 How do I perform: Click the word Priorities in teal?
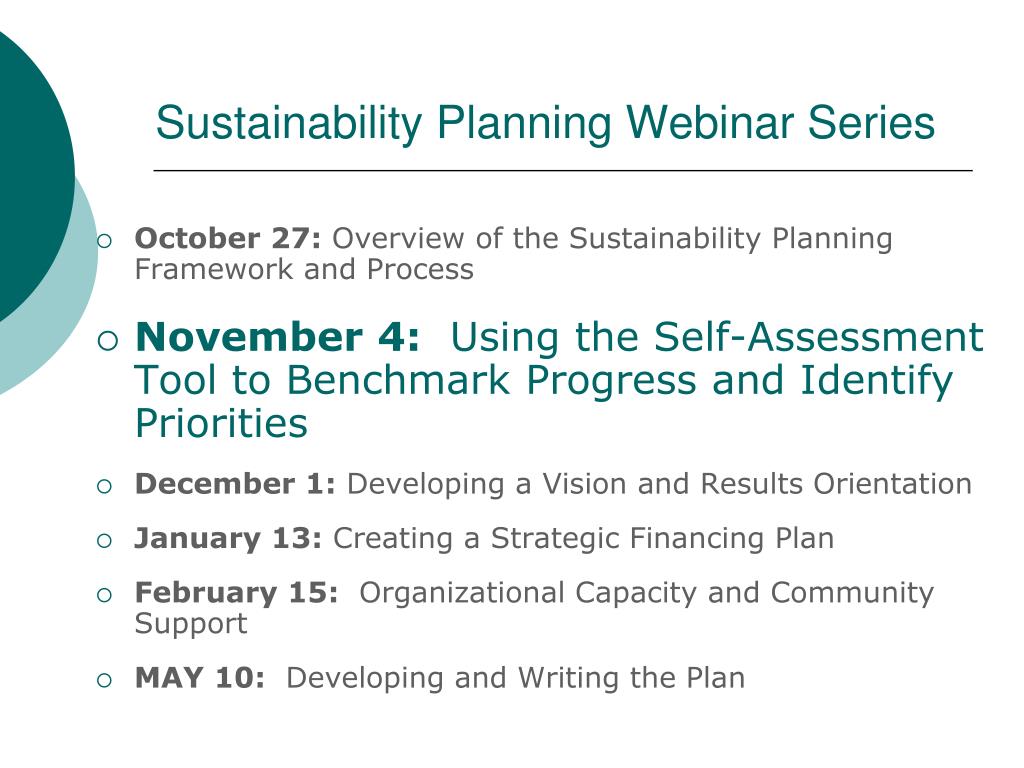click(x=221, y=424)
